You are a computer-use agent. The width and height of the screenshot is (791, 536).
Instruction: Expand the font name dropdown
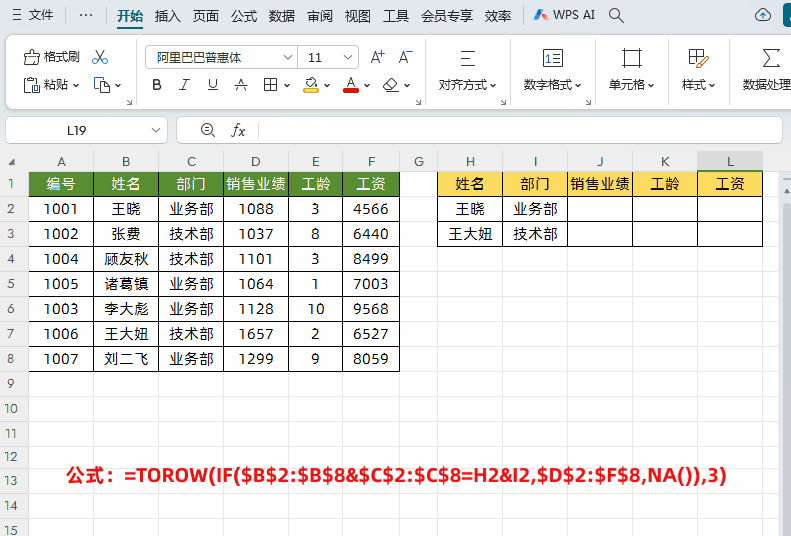click(x=287, y=58)
